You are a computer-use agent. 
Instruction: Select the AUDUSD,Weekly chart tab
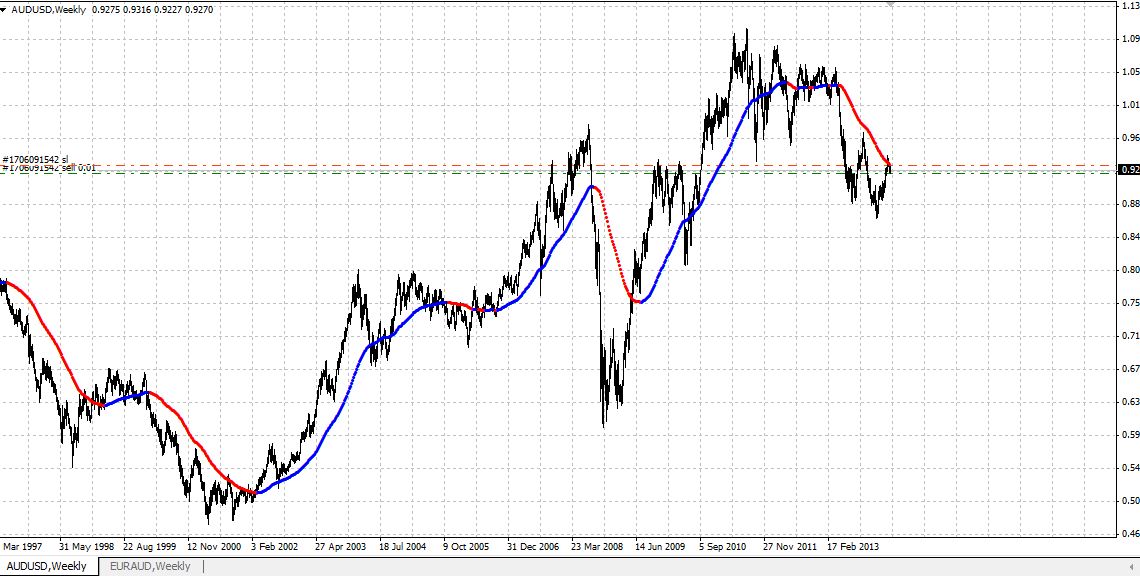coord(47,566)
